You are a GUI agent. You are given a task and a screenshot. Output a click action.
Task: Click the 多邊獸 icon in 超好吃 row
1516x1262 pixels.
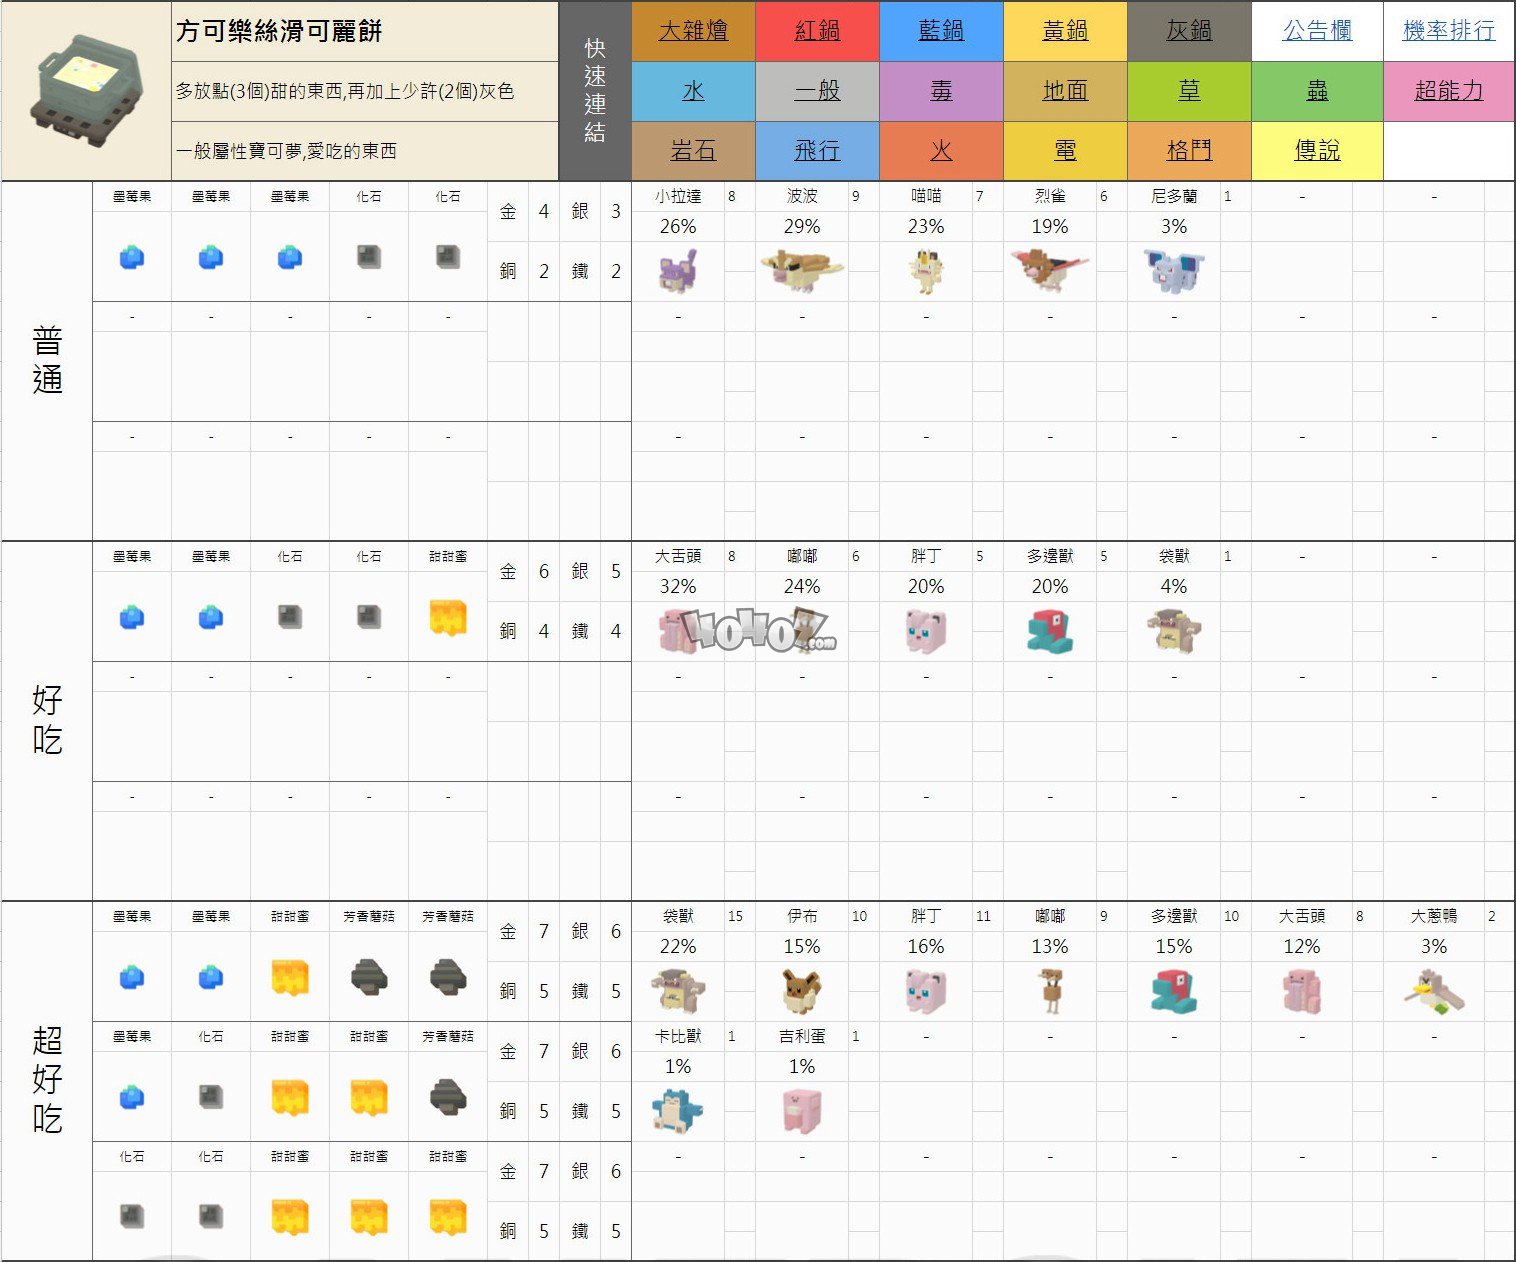tap(1174, 991)
